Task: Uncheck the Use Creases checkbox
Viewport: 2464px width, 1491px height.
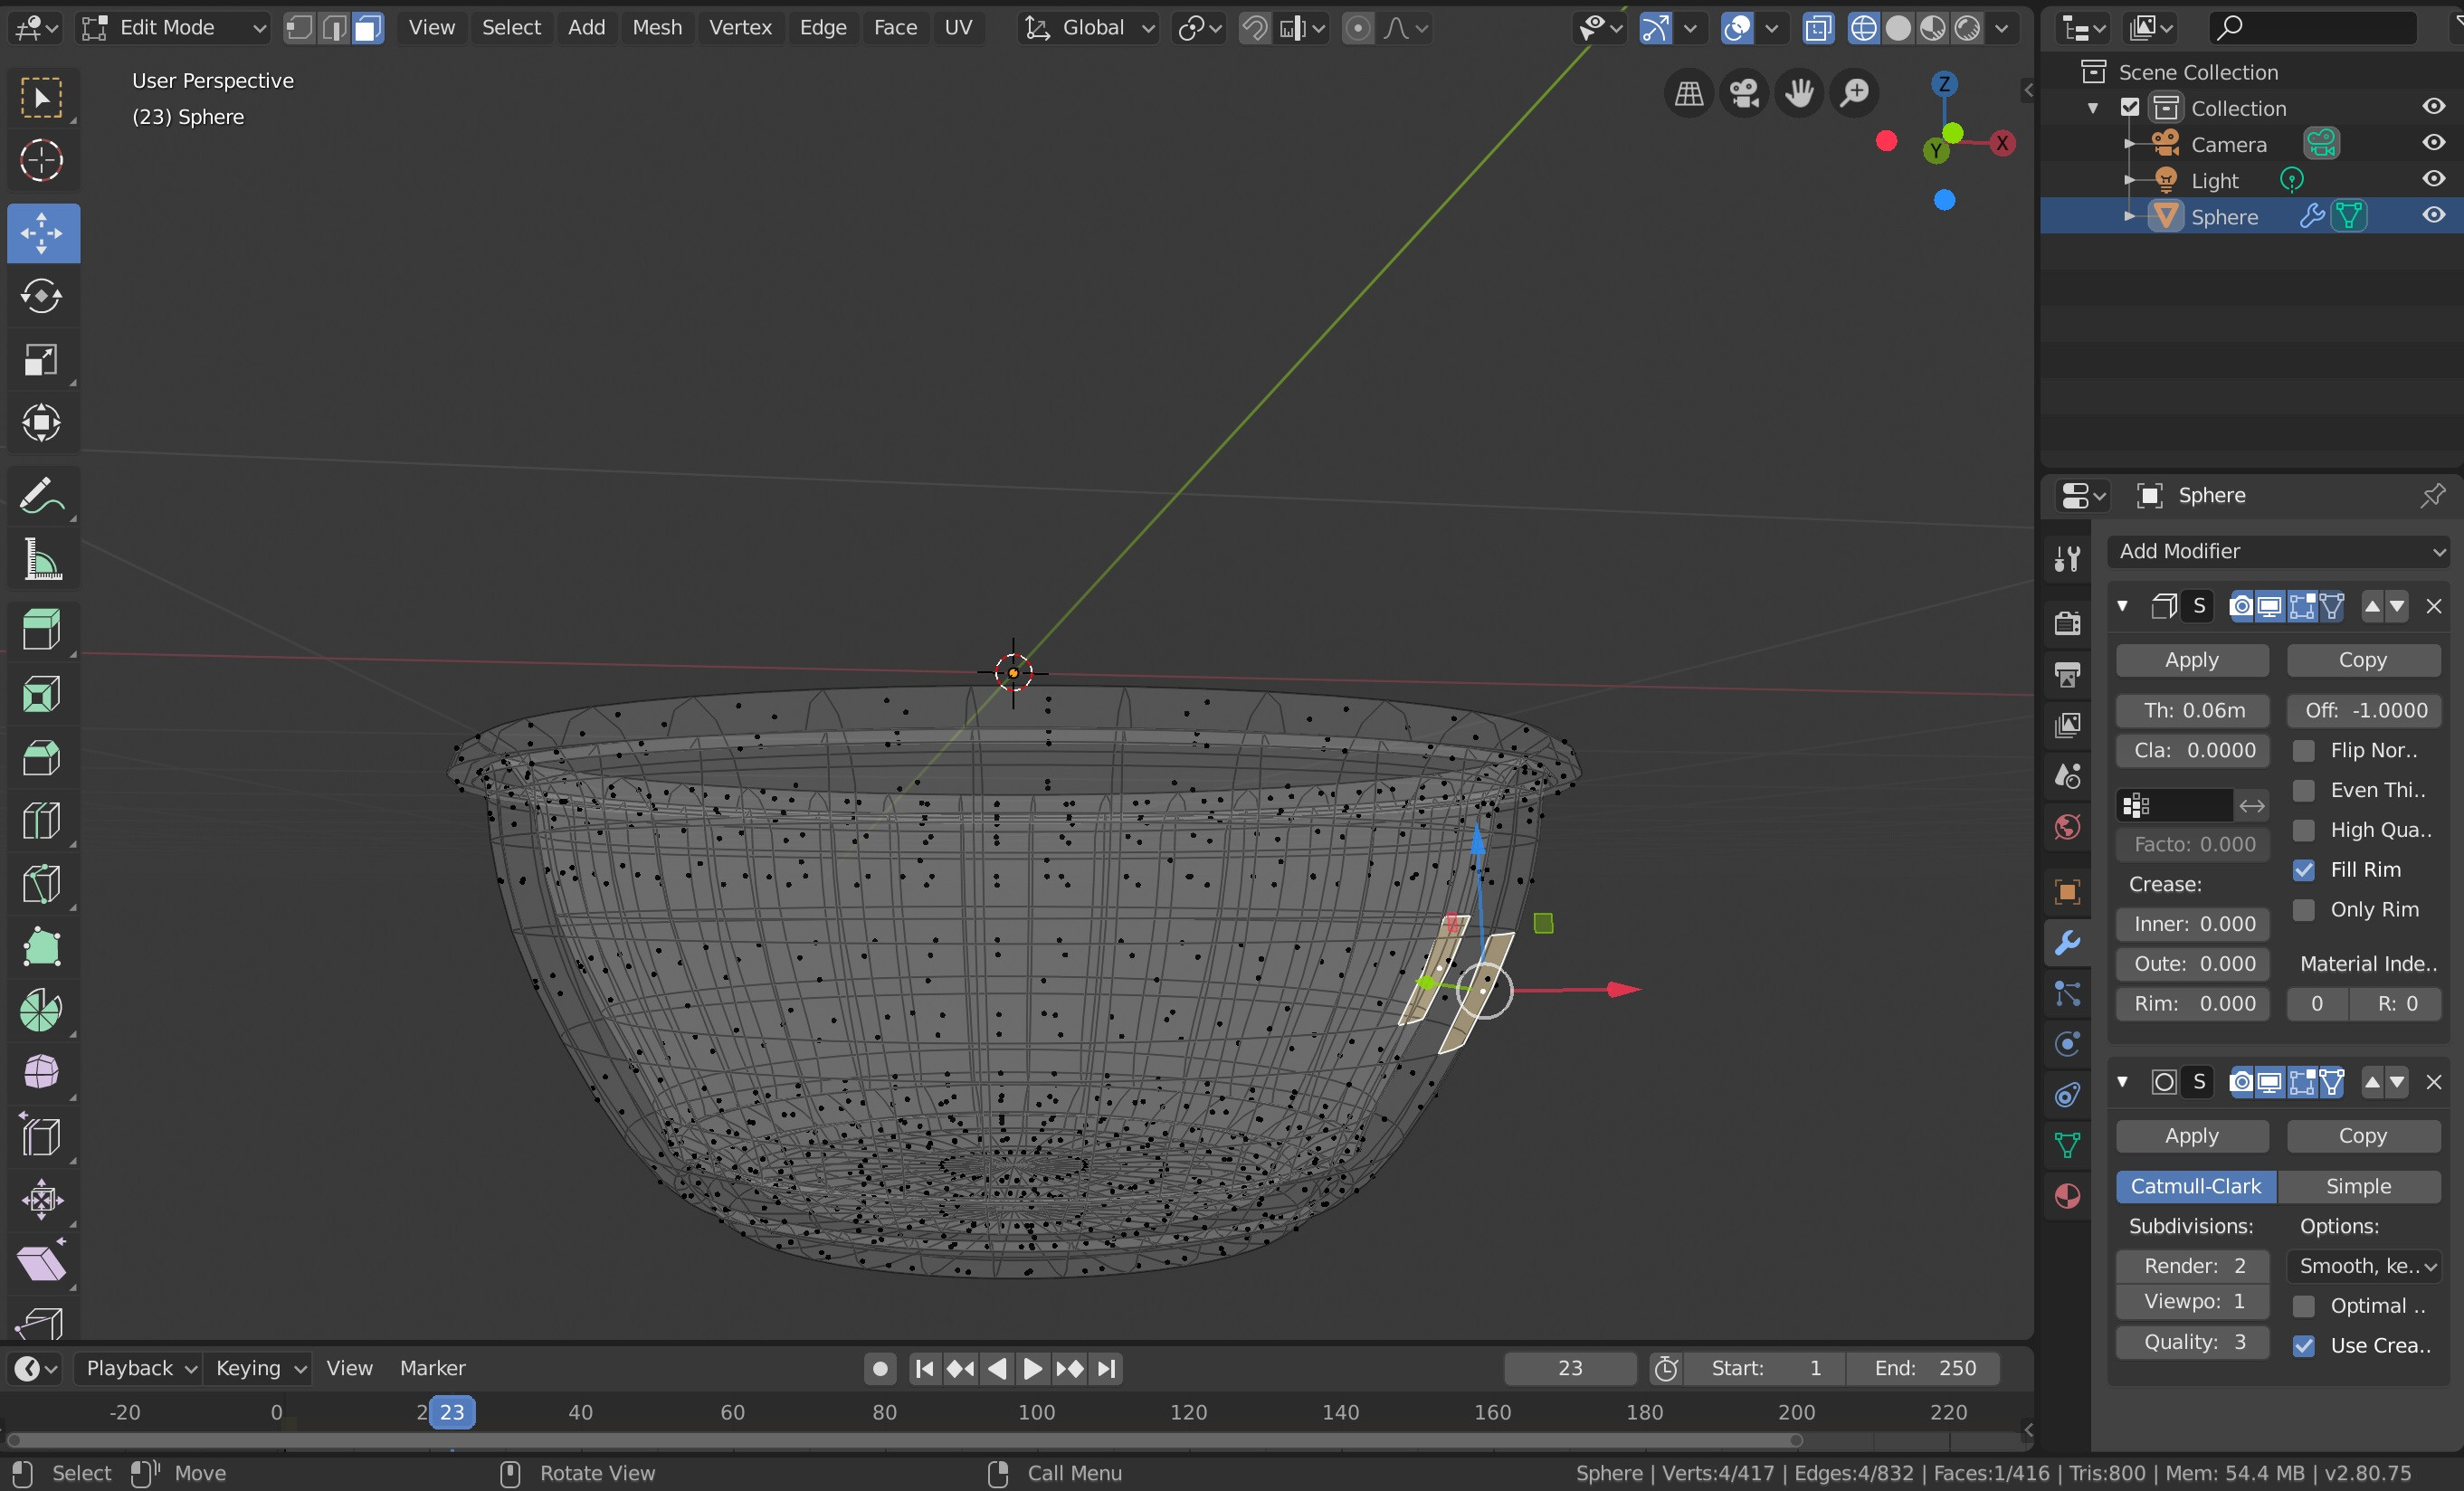Action: click(x=2304, y=1346)
